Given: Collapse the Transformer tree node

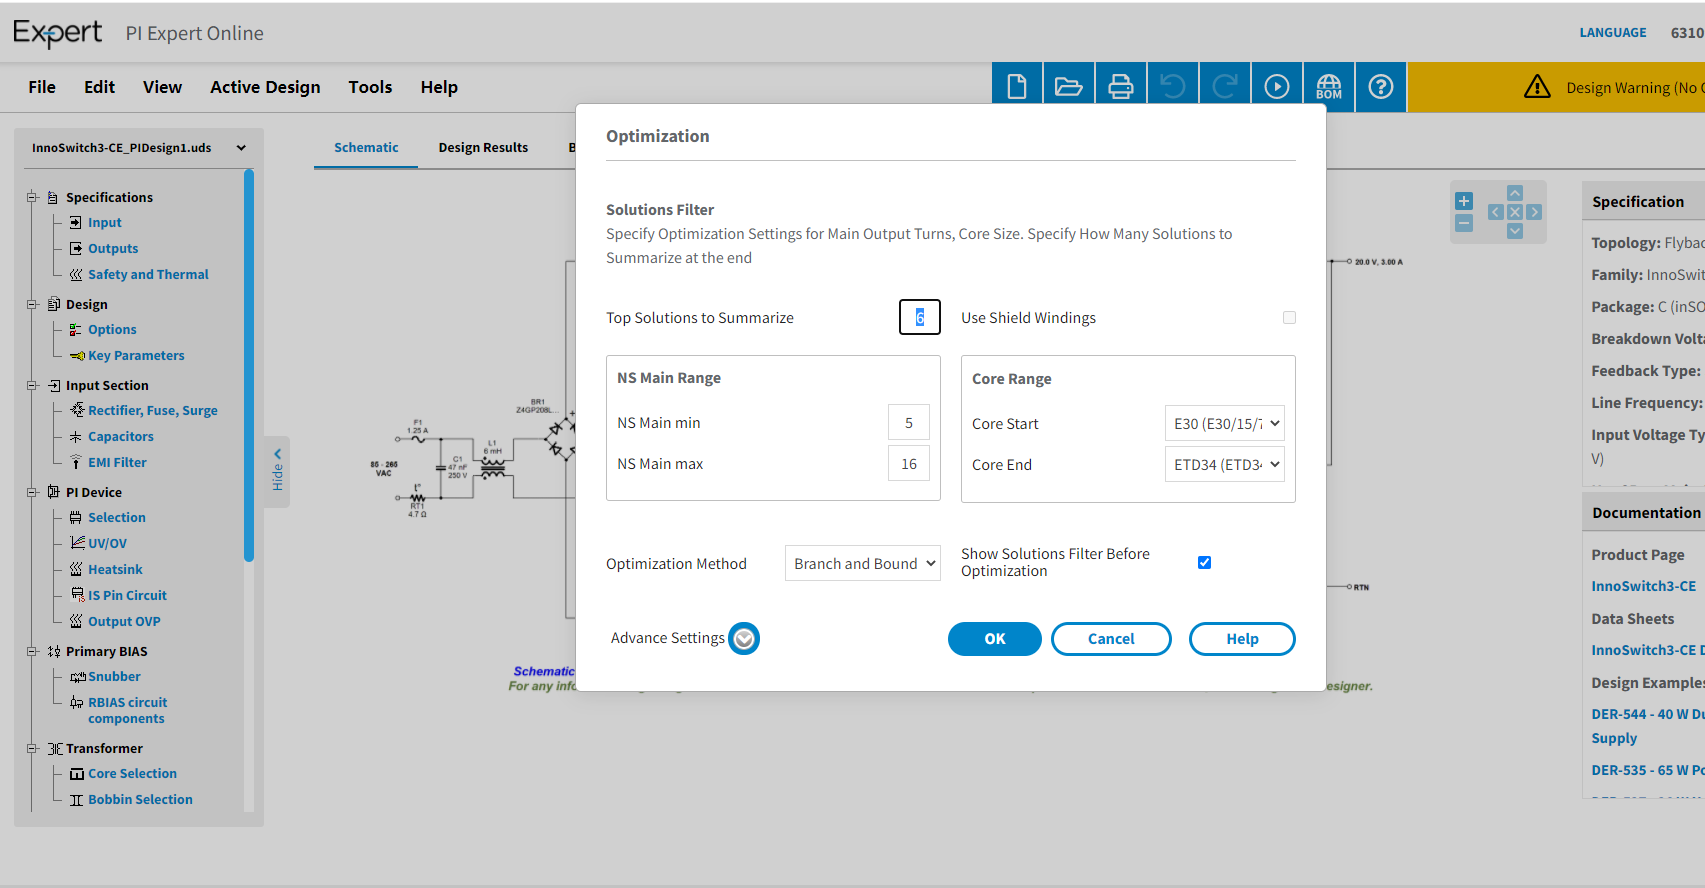Looking at the screenshot, I should pos(32,748).
